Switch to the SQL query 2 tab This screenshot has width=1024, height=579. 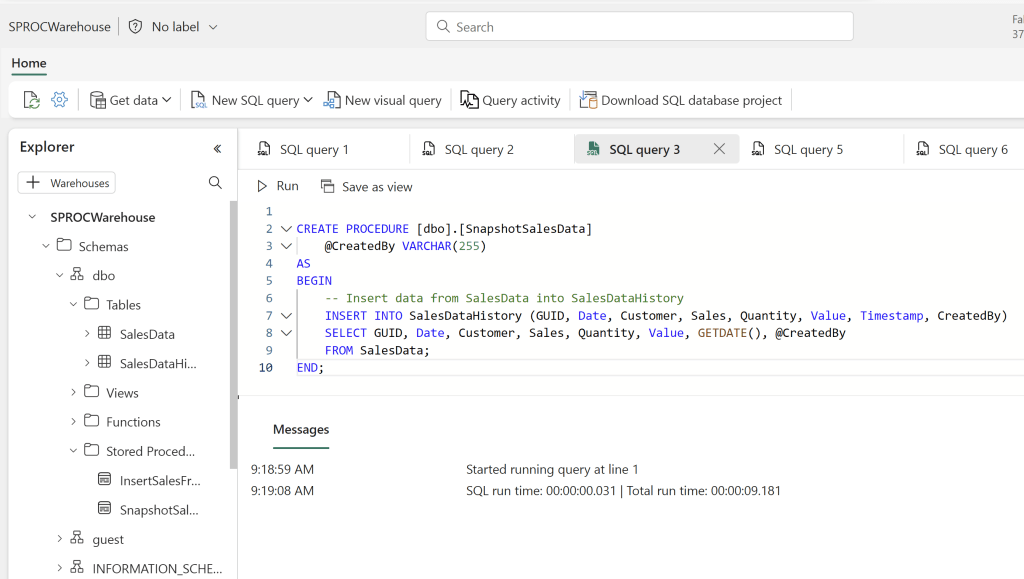tap(478, 150)
